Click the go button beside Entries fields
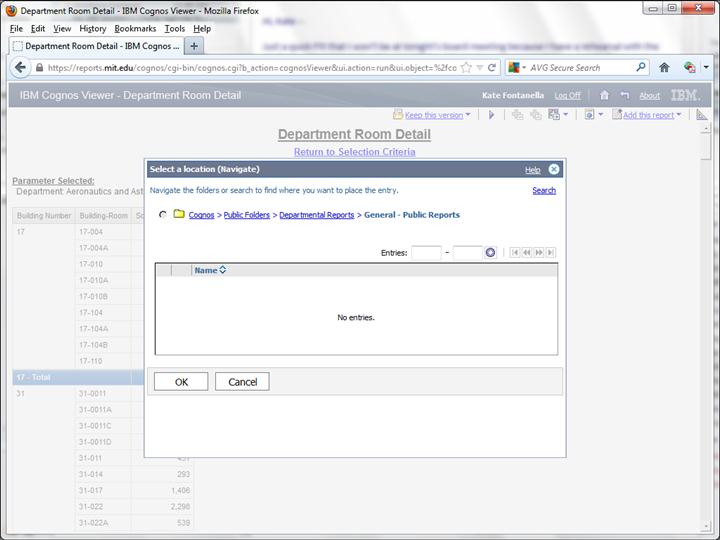The width and height of the screenshot is (720, 540). 491,252
